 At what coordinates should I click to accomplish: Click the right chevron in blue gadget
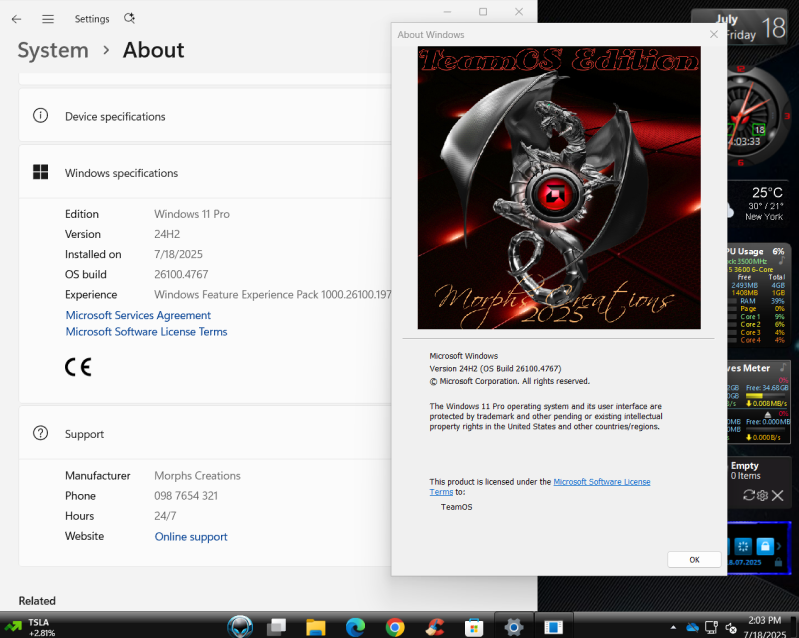click(x=779, y=546)
